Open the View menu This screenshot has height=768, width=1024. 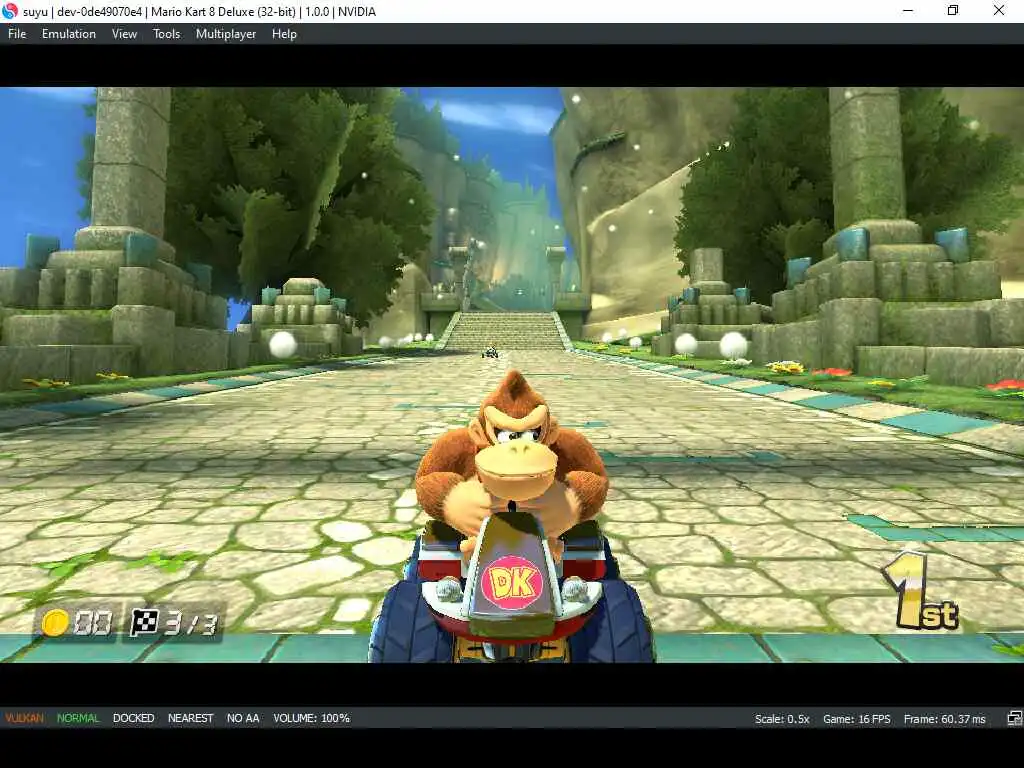124,34
